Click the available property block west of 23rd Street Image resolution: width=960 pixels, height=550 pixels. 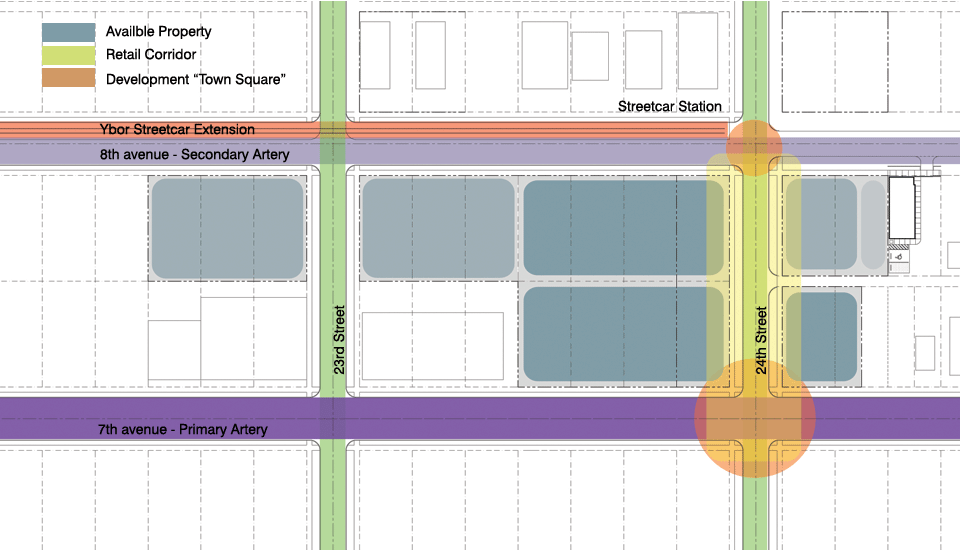click(228, 228)
